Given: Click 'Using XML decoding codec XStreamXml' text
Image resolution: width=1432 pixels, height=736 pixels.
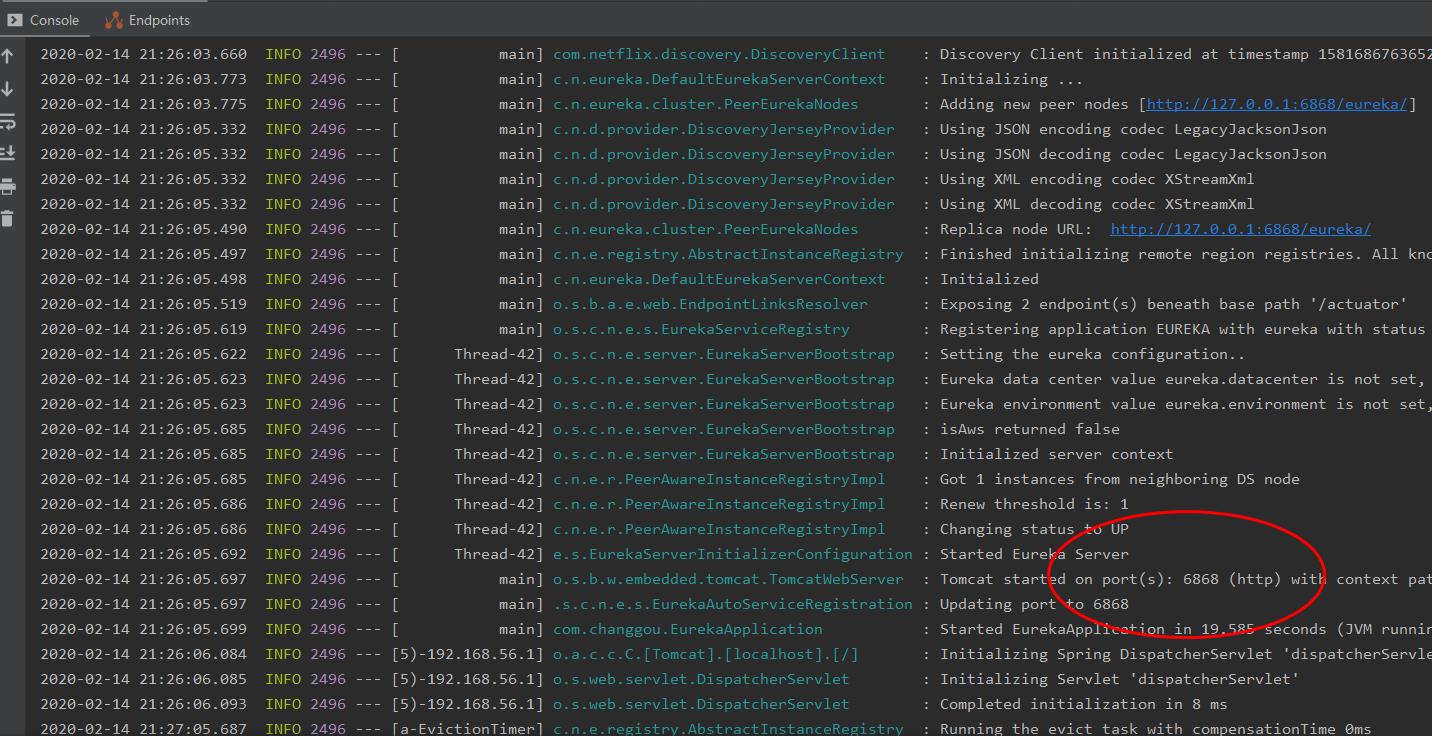Looking at the screenshot, I should [1097, 204].
